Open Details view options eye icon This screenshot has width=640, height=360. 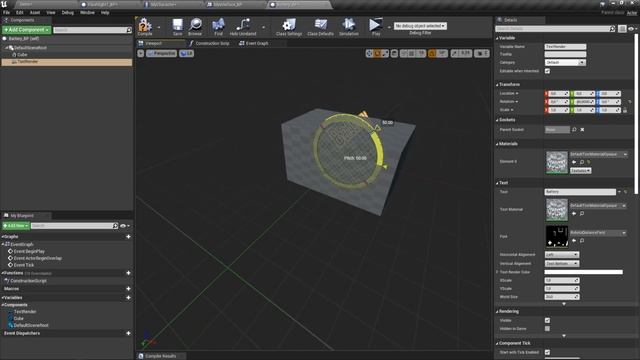(x=632, y=29)
